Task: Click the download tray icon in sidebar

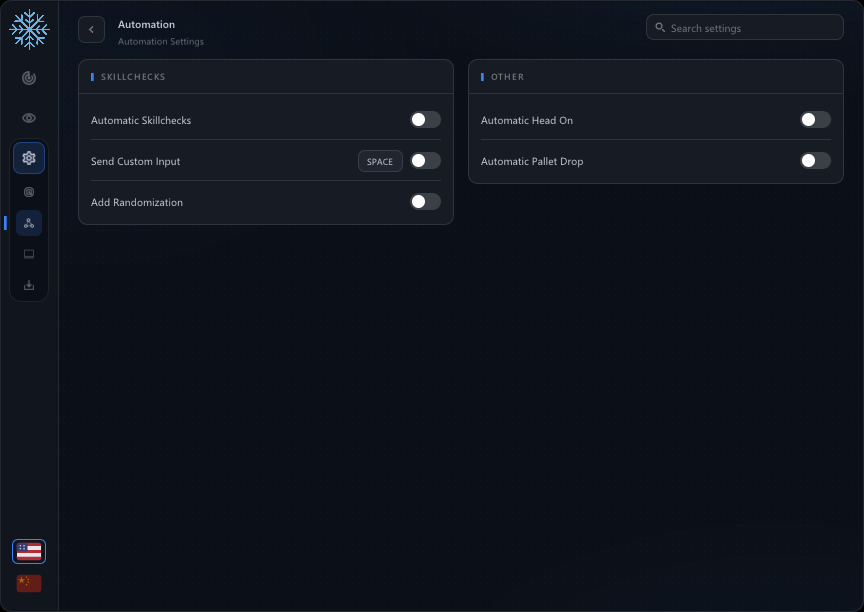Action: (29, 285)
